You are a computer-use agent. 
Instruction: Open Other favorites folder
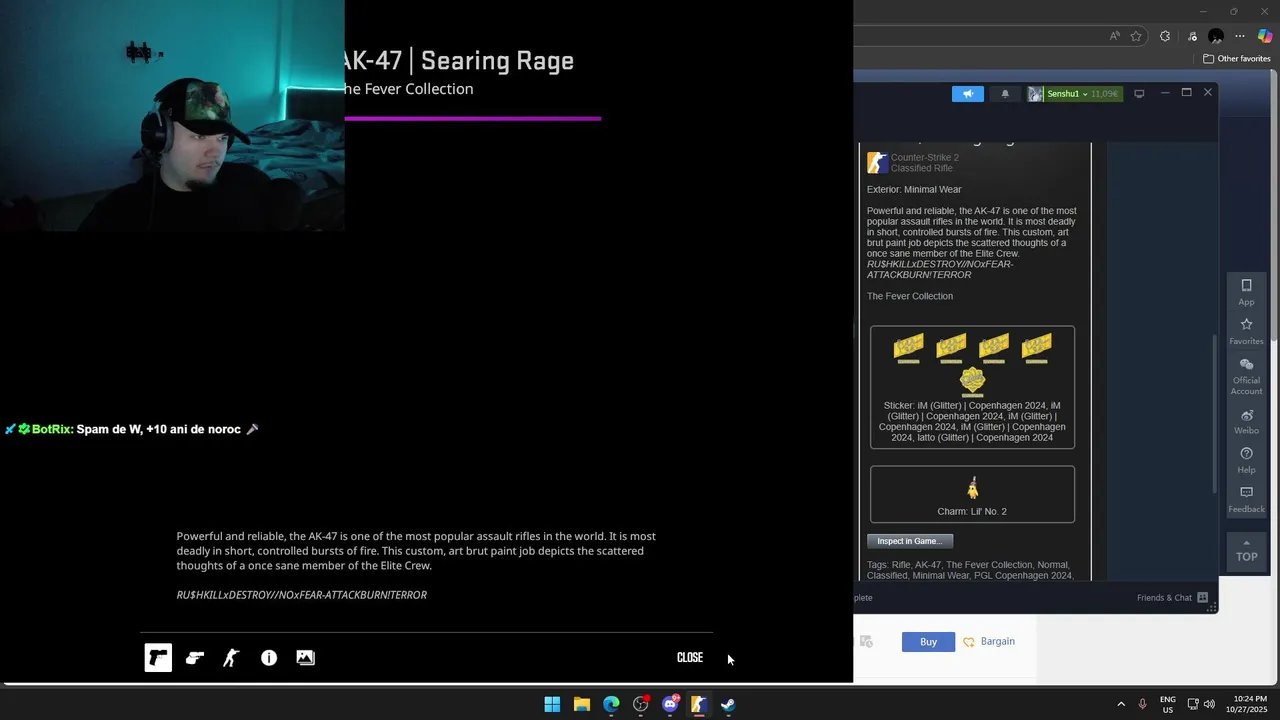click(1237, 59)
